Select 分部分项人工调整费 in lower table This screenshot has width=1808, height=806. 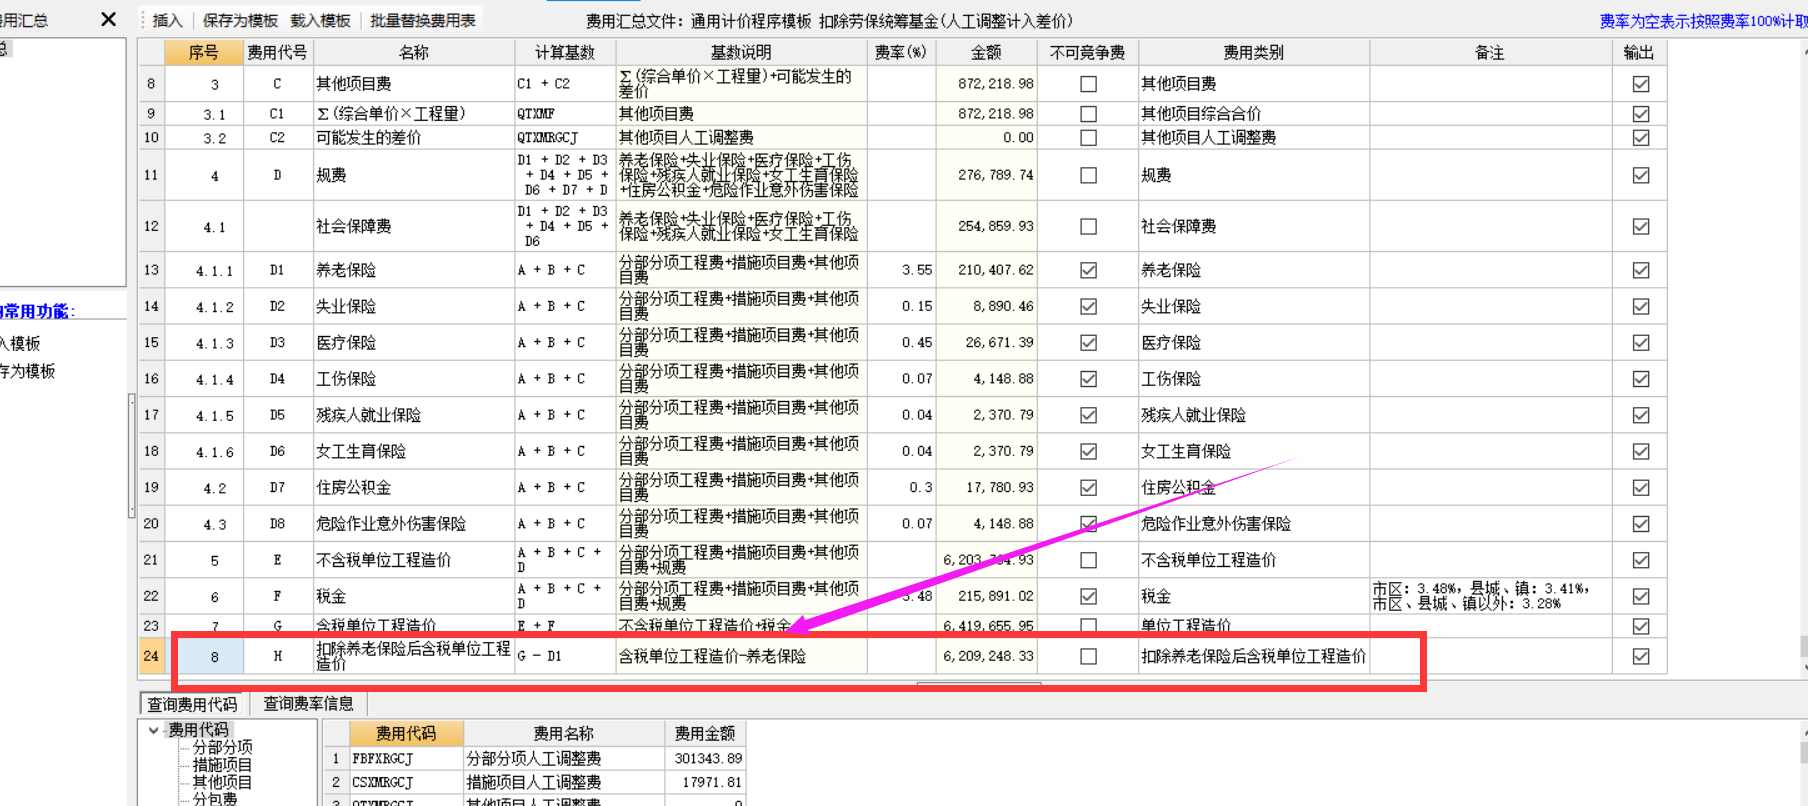pos(563,759)
